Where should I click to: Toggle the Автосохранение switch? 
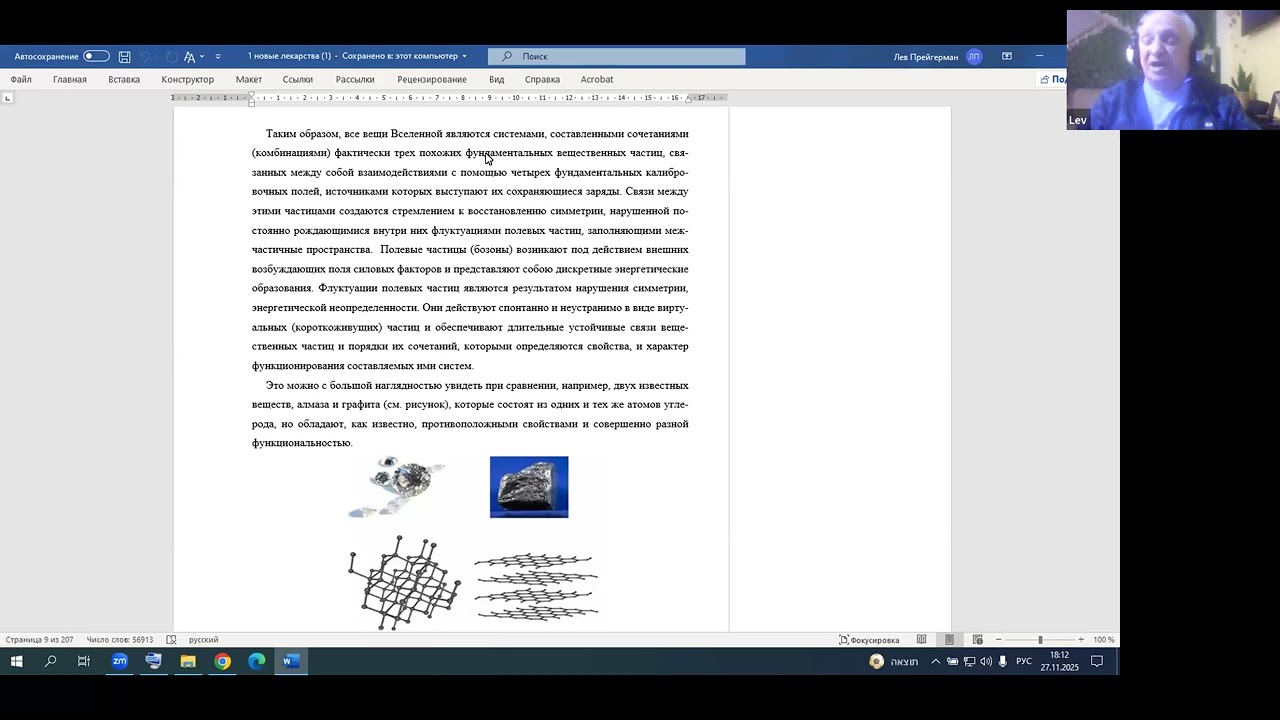click(x=96, y=56)
